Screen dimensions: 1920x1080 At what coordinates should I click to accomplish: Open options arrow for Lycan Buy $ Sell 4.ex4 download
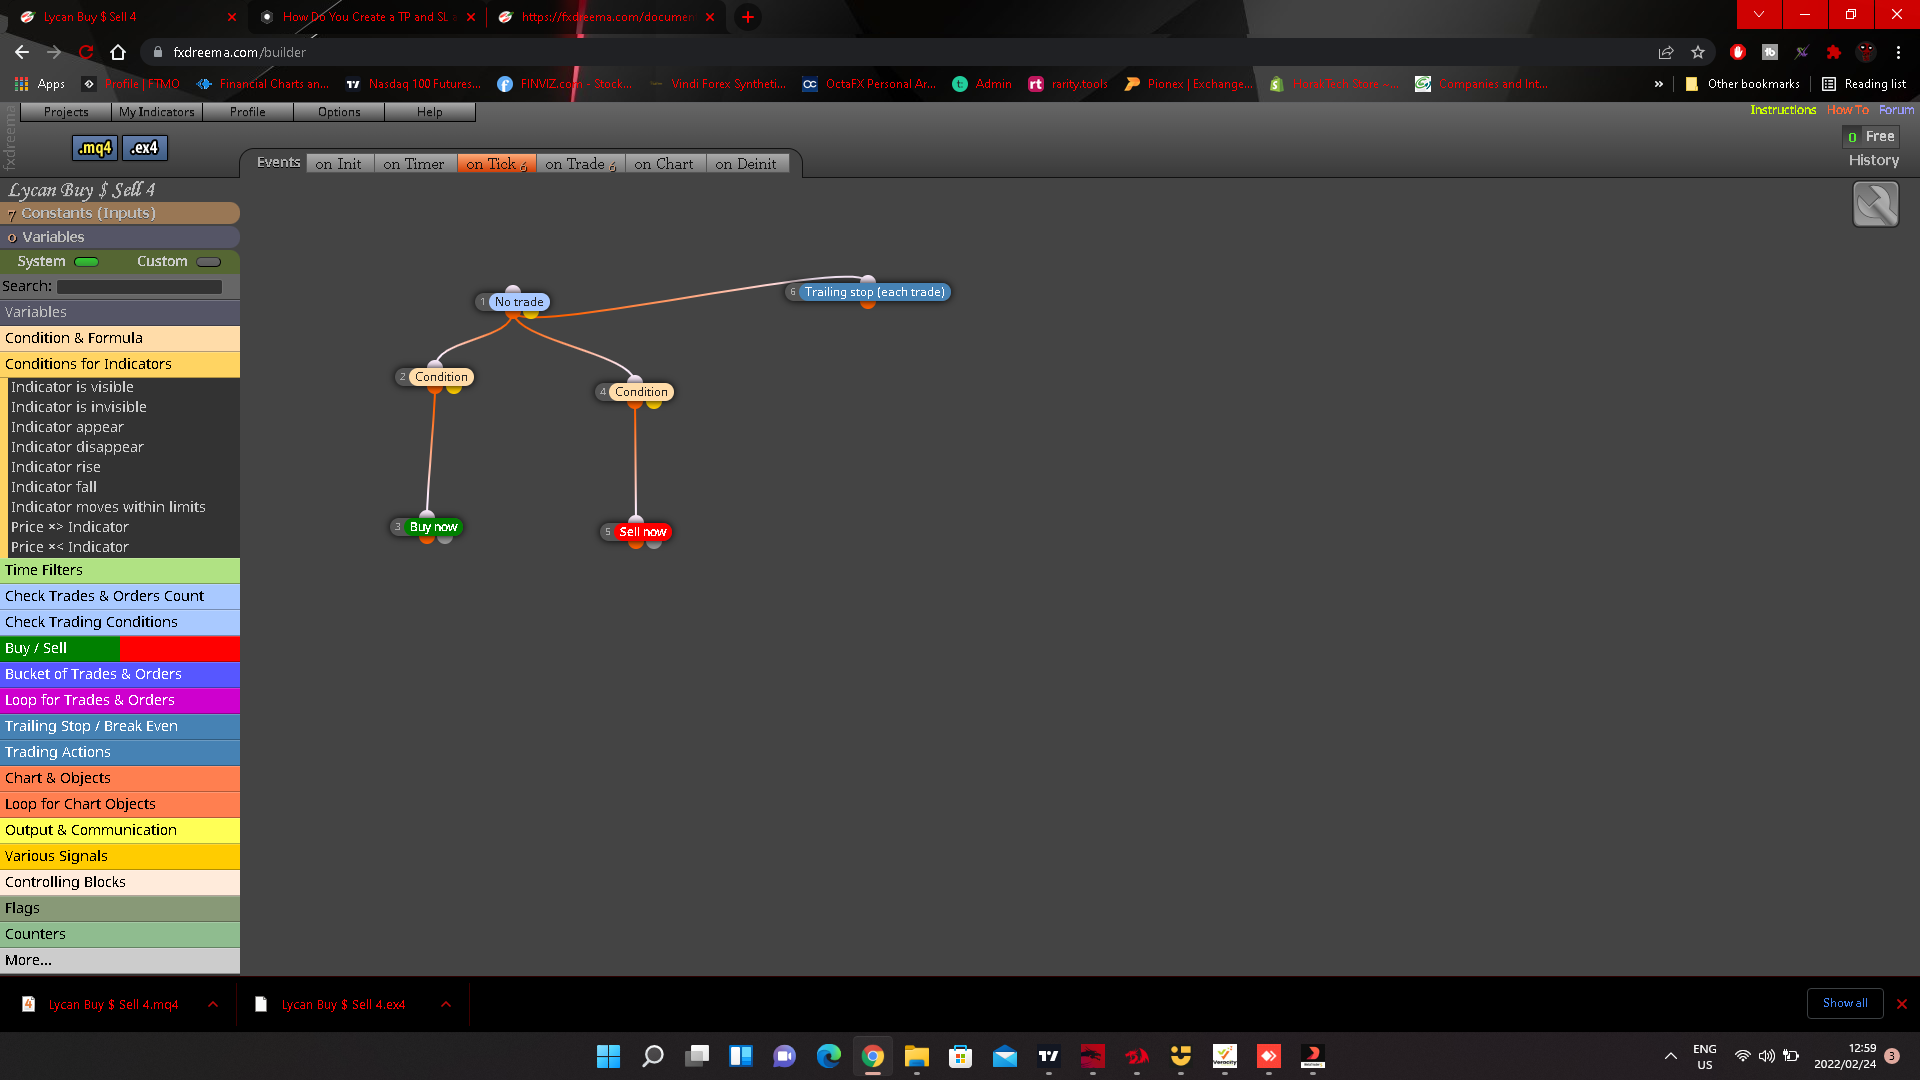[446, 1004]
